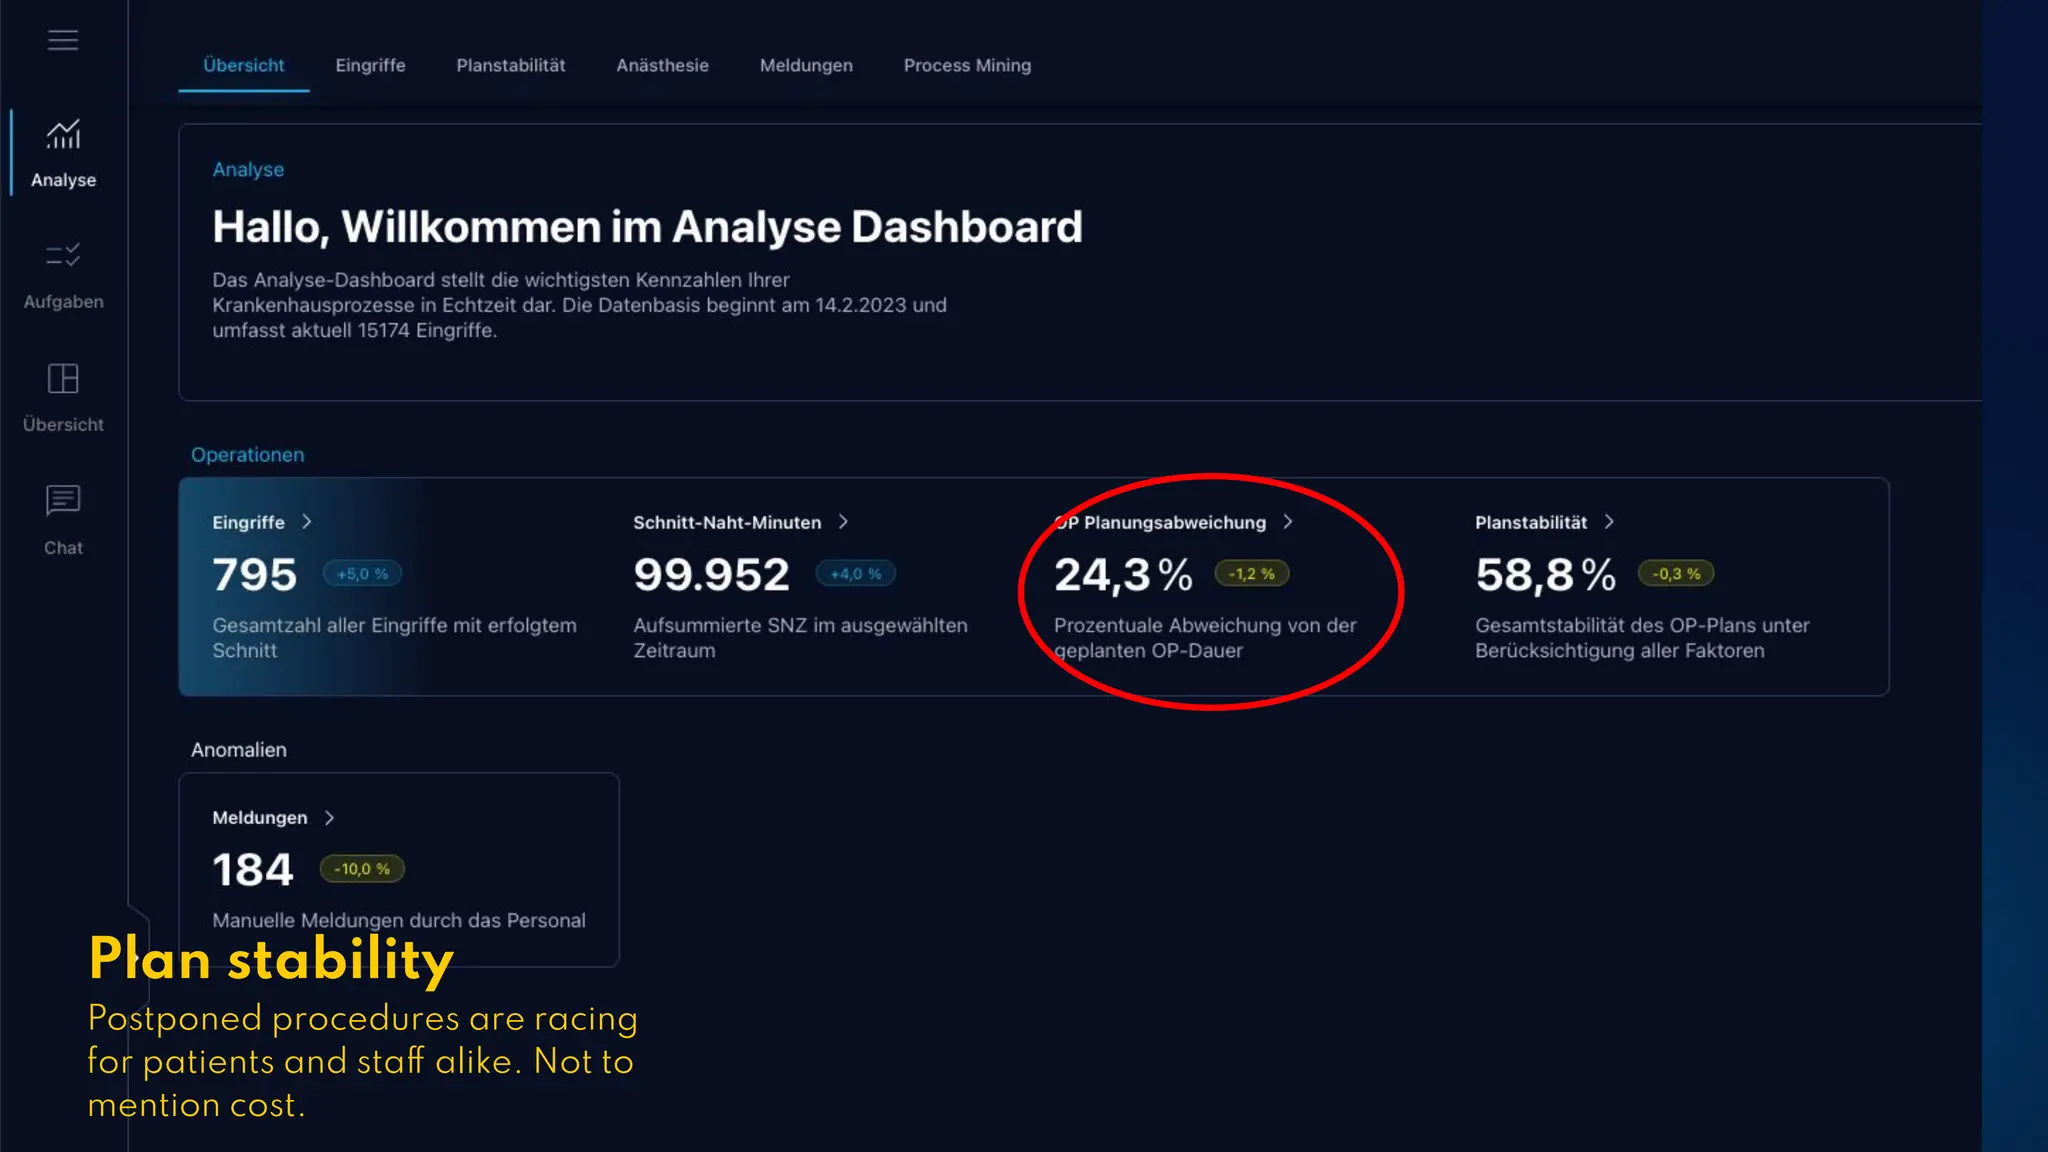Click the 58,8 % Planstabilität value
The width and height of the screenshot is (2048, 1152).
coord(1545,575)
